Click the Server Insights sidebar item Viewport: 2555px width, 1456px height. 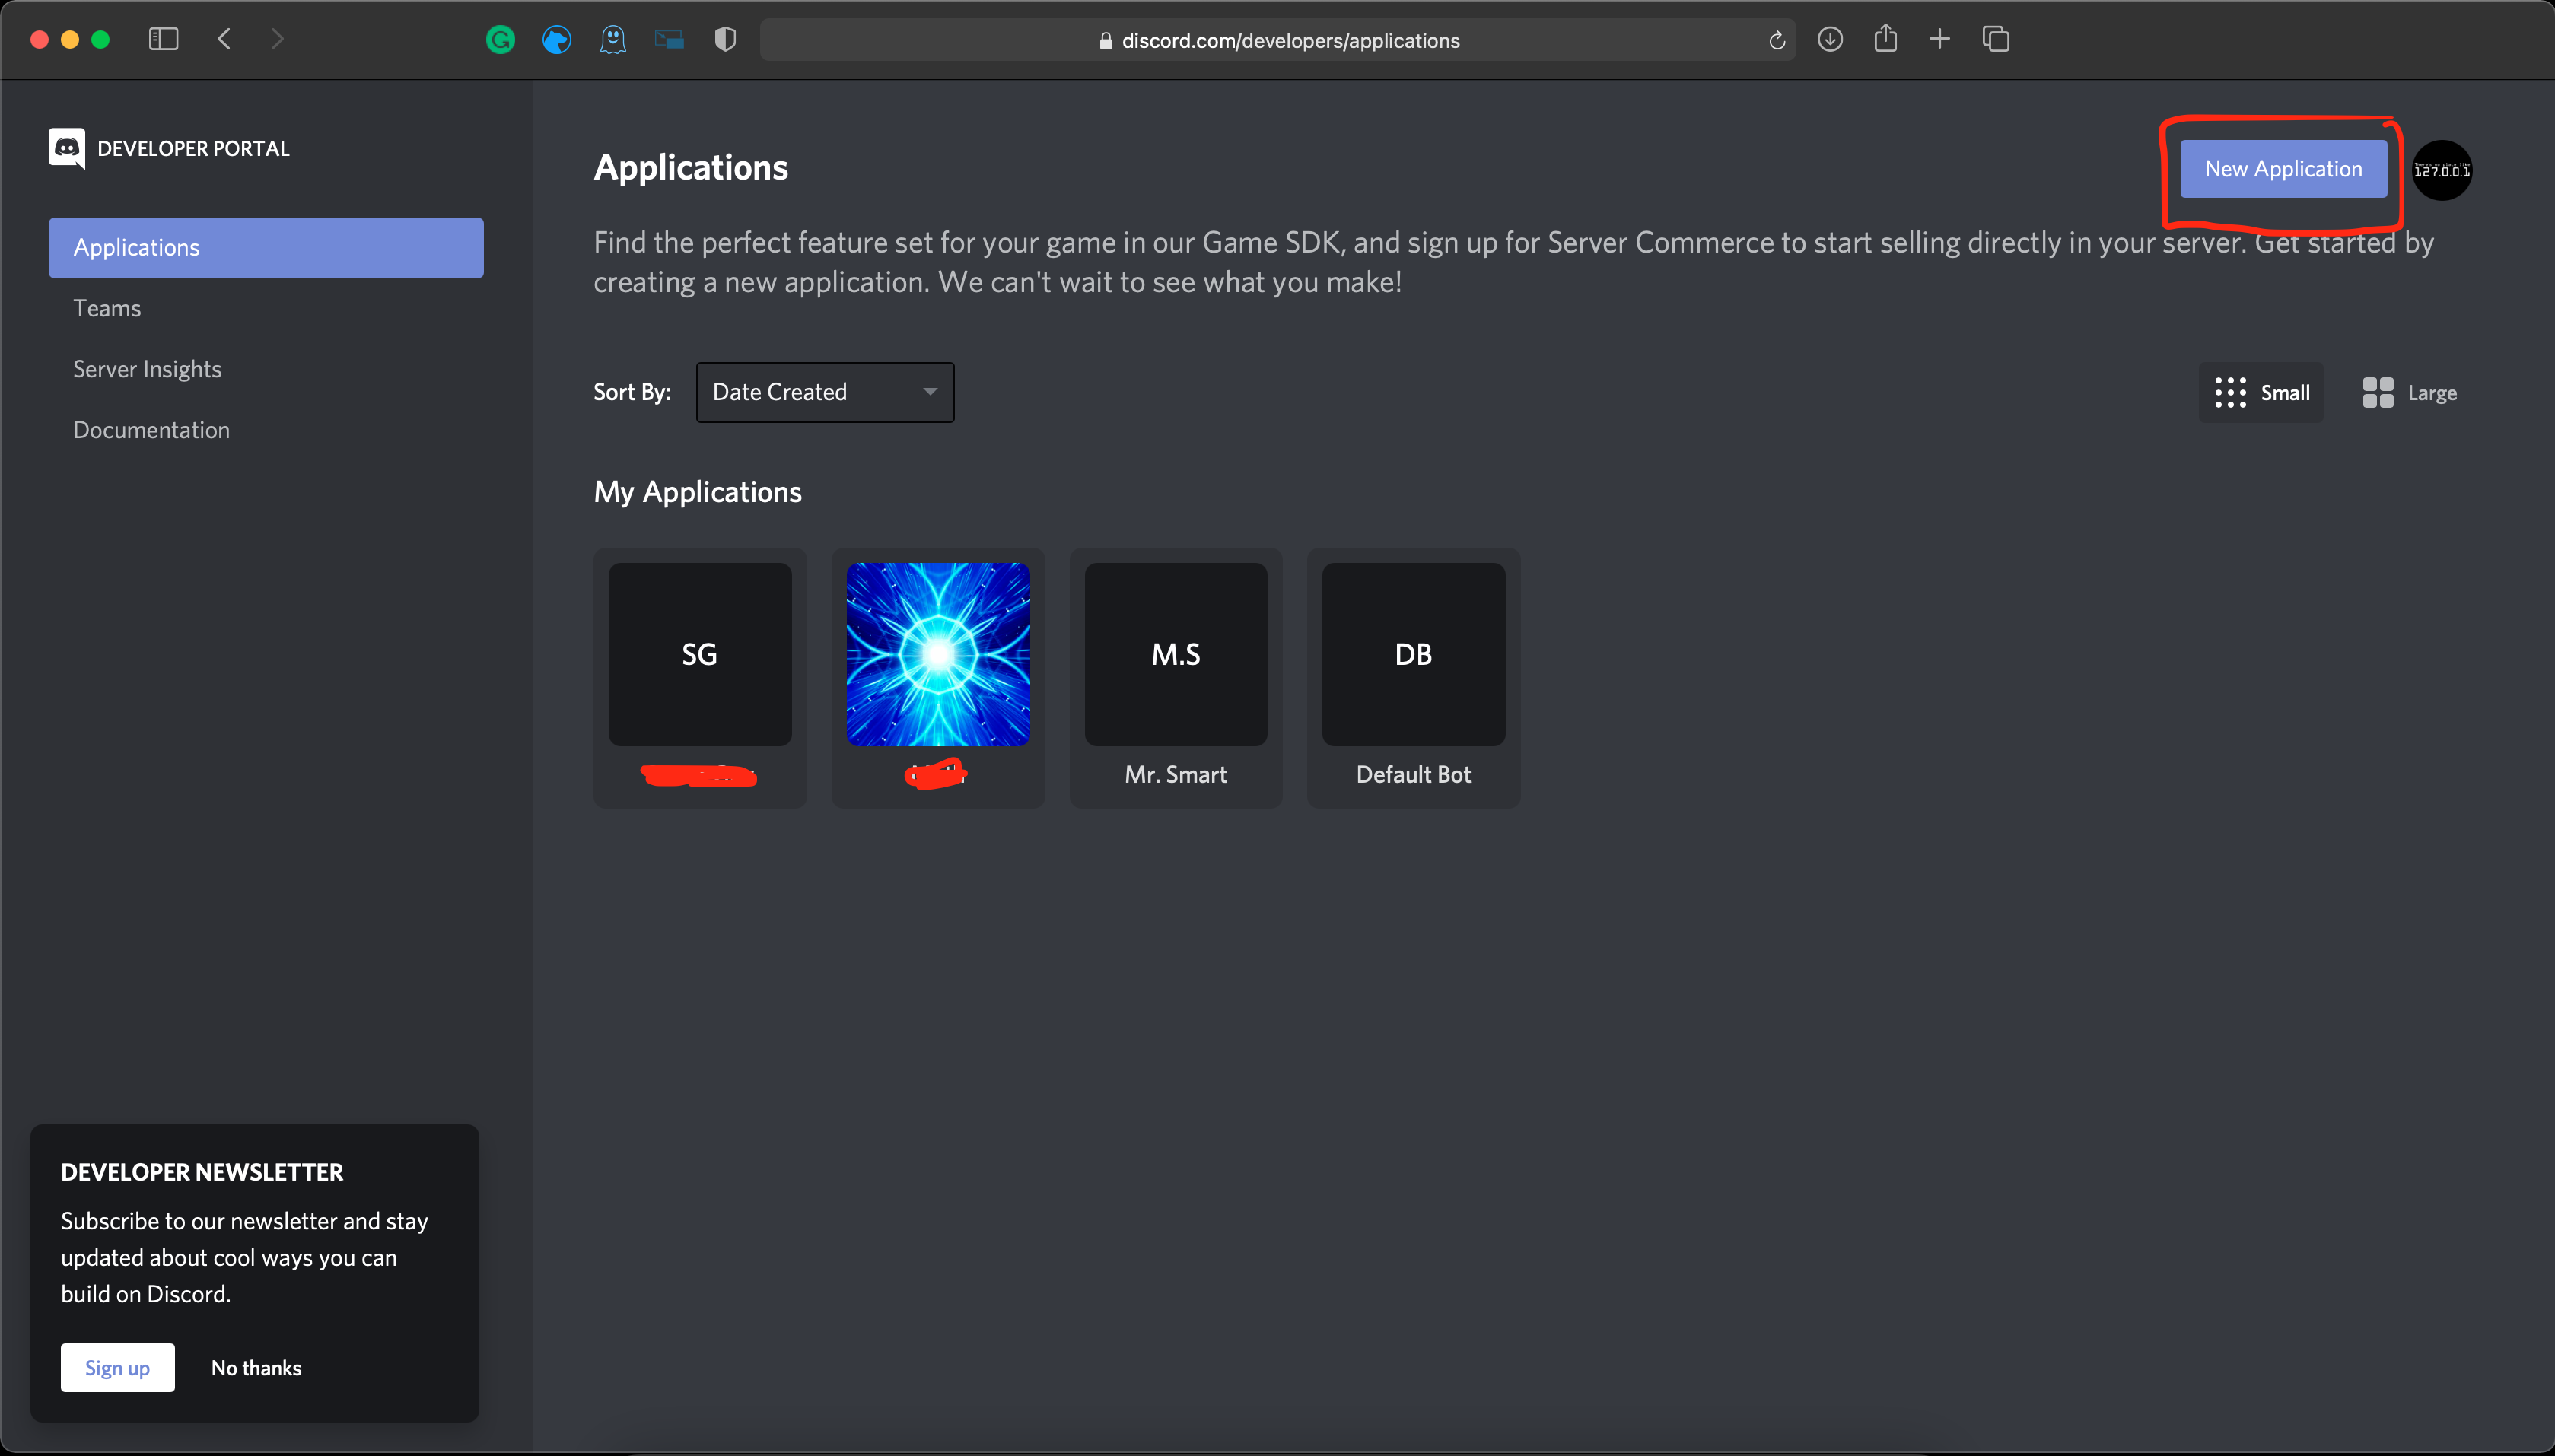(x=145, y=368)
